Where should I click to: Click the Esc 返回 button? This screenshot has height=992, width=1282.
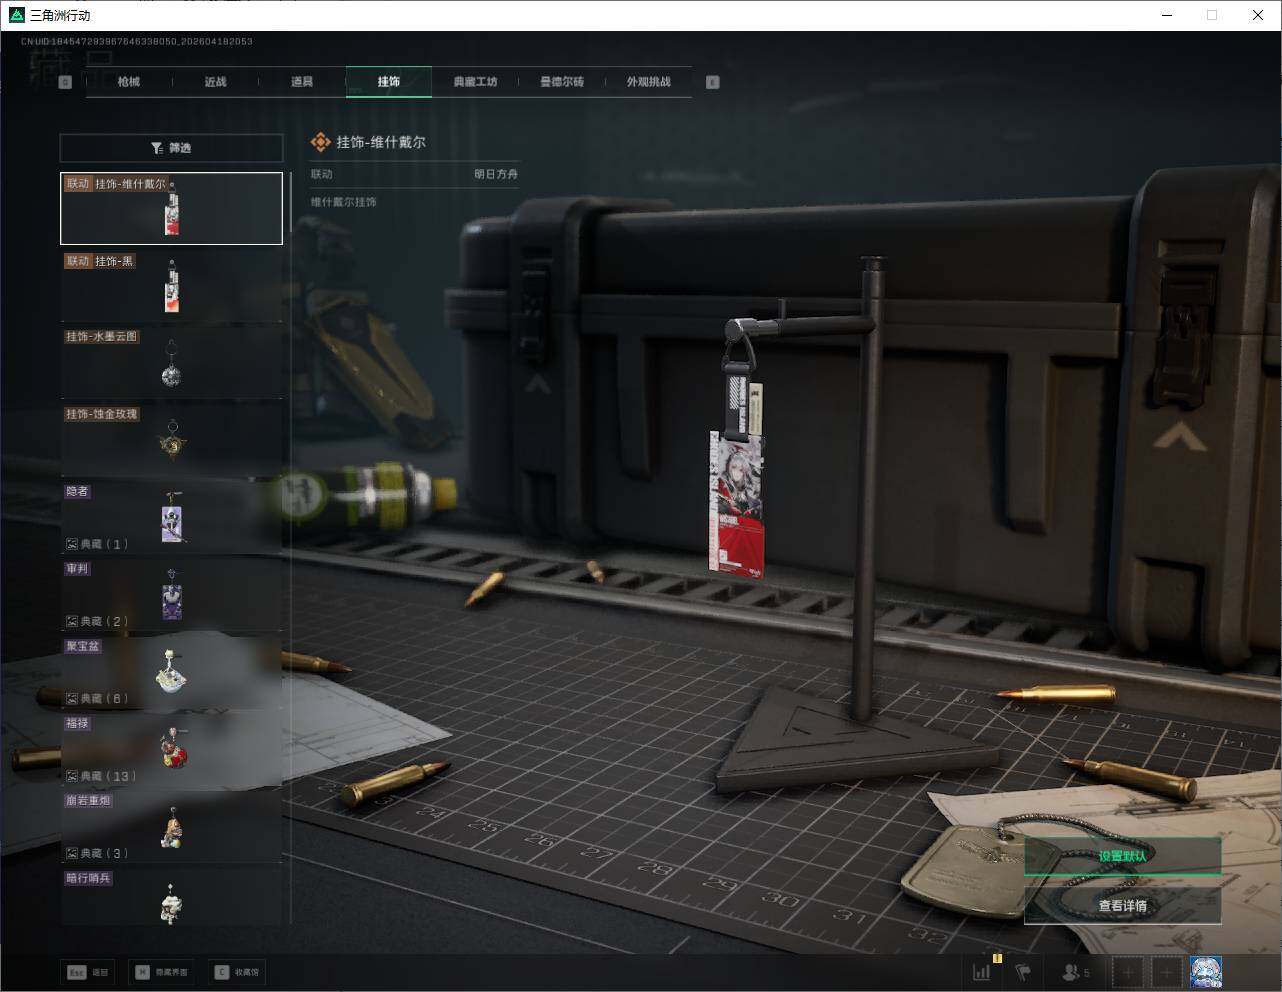88,972
